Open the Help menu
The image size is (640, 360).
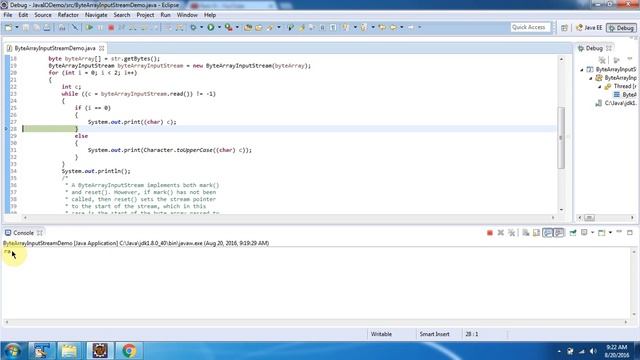point(210,15)
